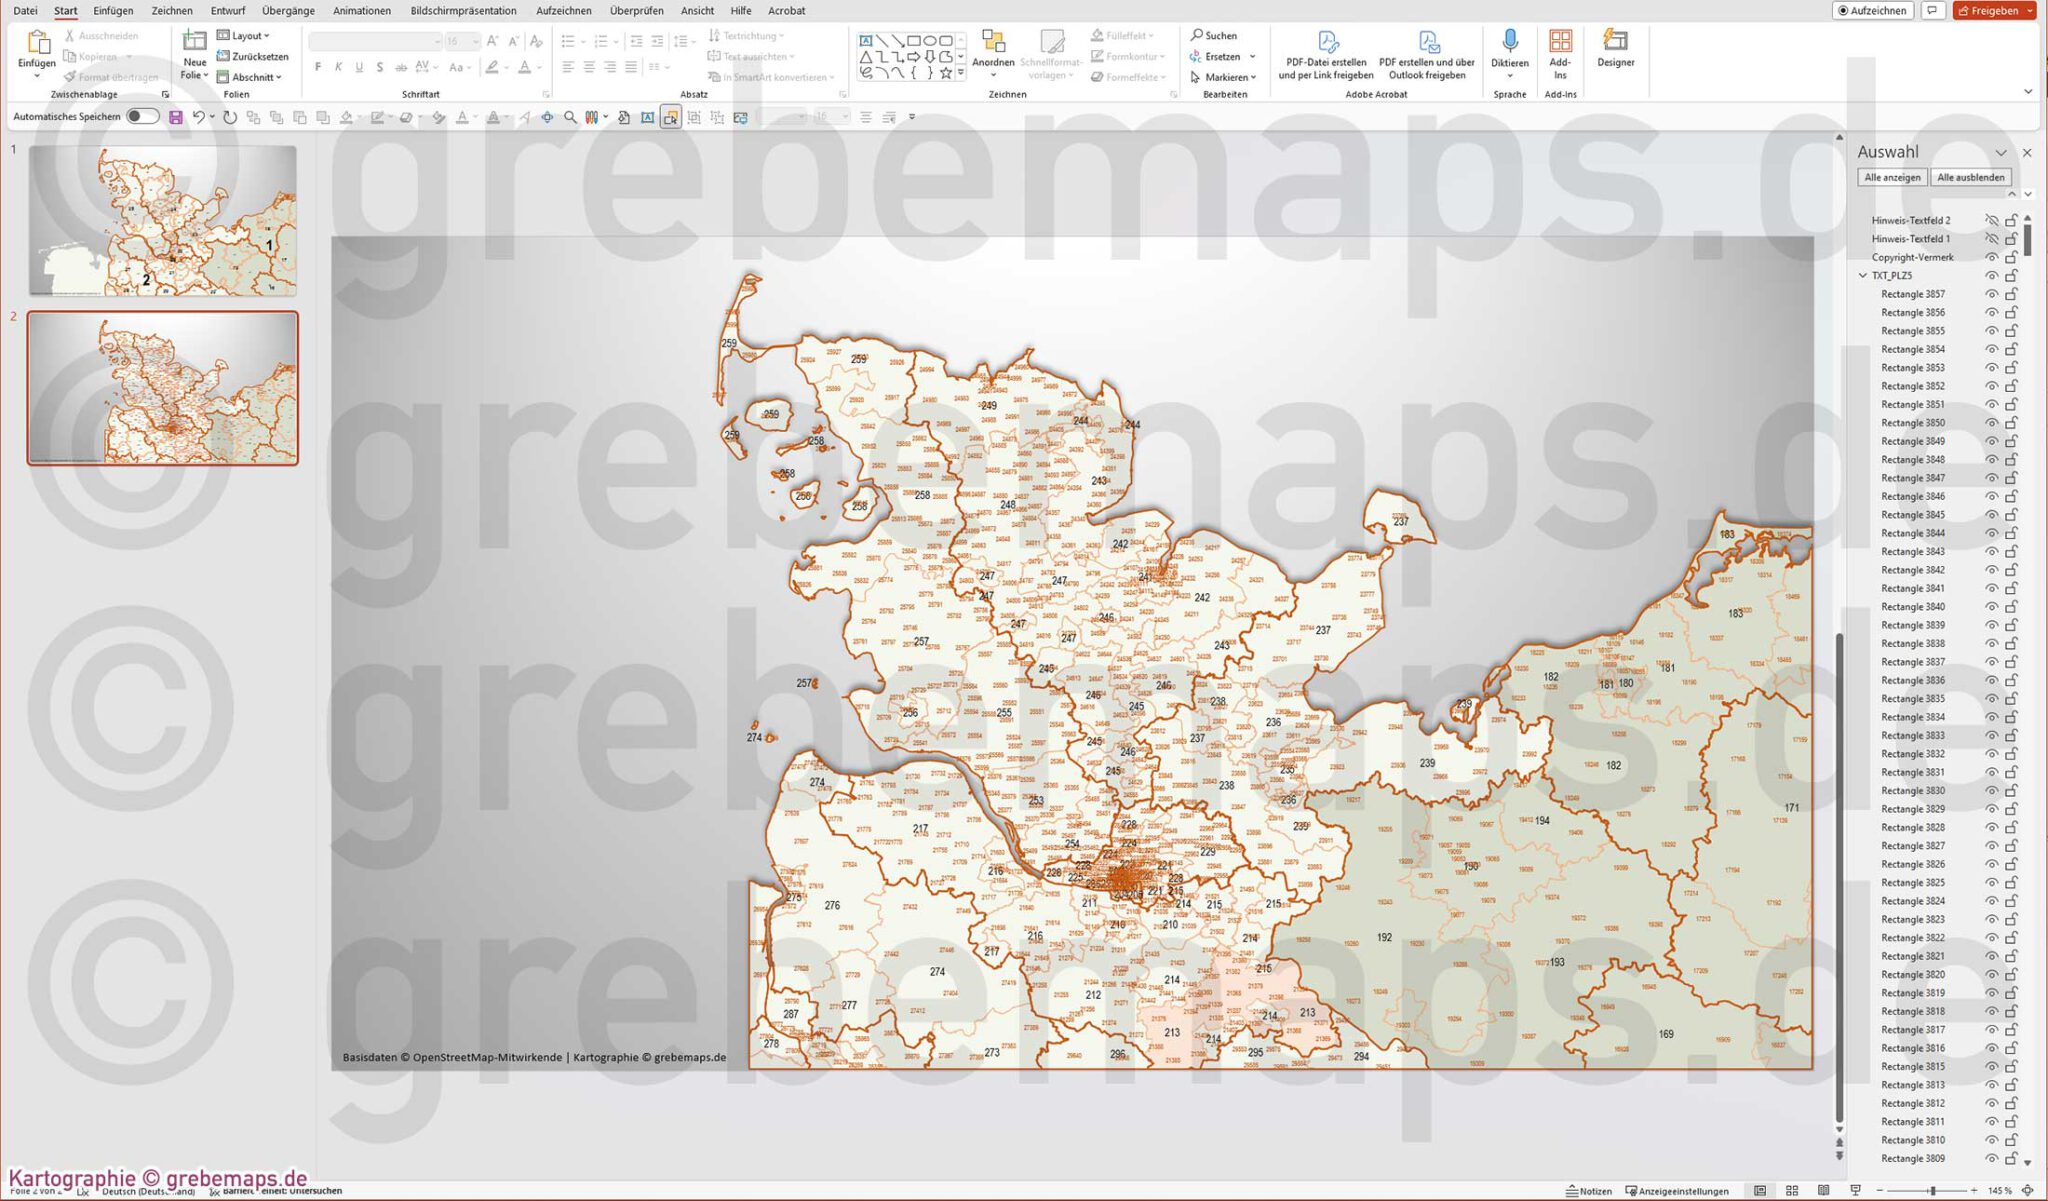Open Auswahl pane options chevron
This screenshot has width=2048, height=1201.
(2001, 153)
